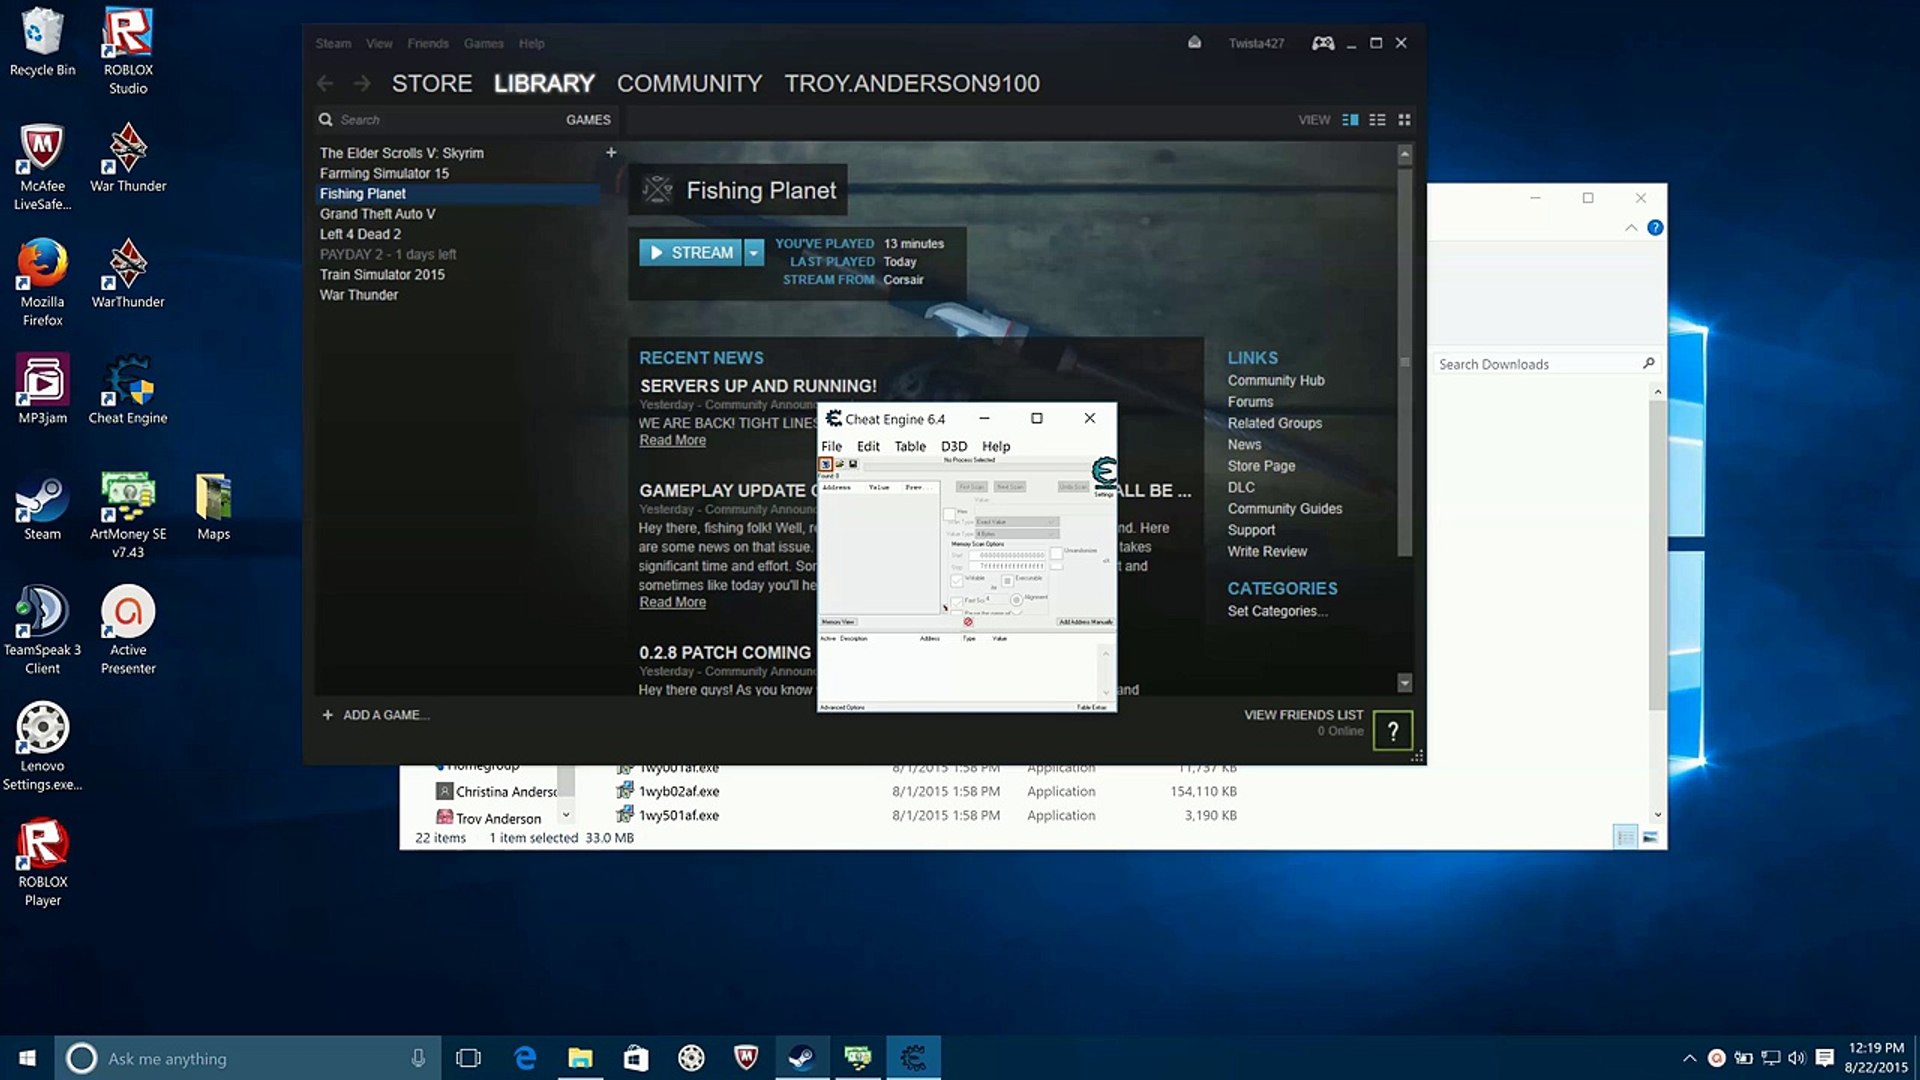The width and height of the screenshot is (1920, 1080).
Task: Expand the Stream button dropdown arrow
Action: point(754,253)
